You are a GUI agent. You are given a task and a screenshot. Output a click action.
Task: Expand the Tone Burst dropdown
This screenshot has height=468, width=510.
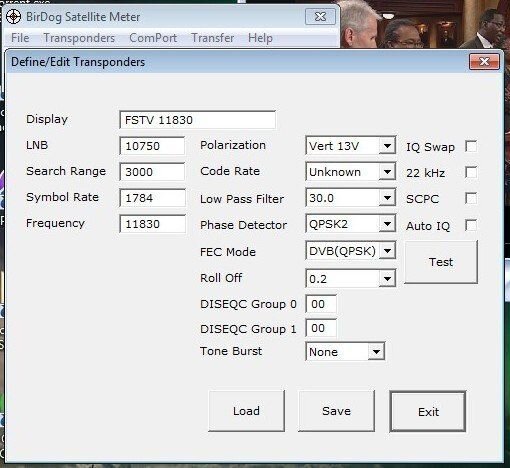point(376,352)
